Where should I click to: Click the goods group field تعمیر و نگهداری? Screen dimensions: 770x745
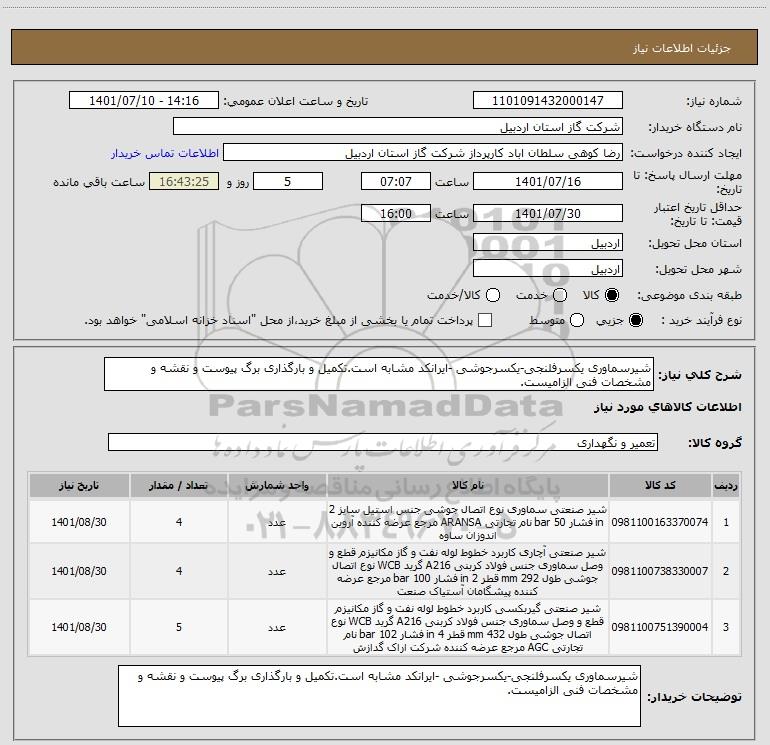383,442
